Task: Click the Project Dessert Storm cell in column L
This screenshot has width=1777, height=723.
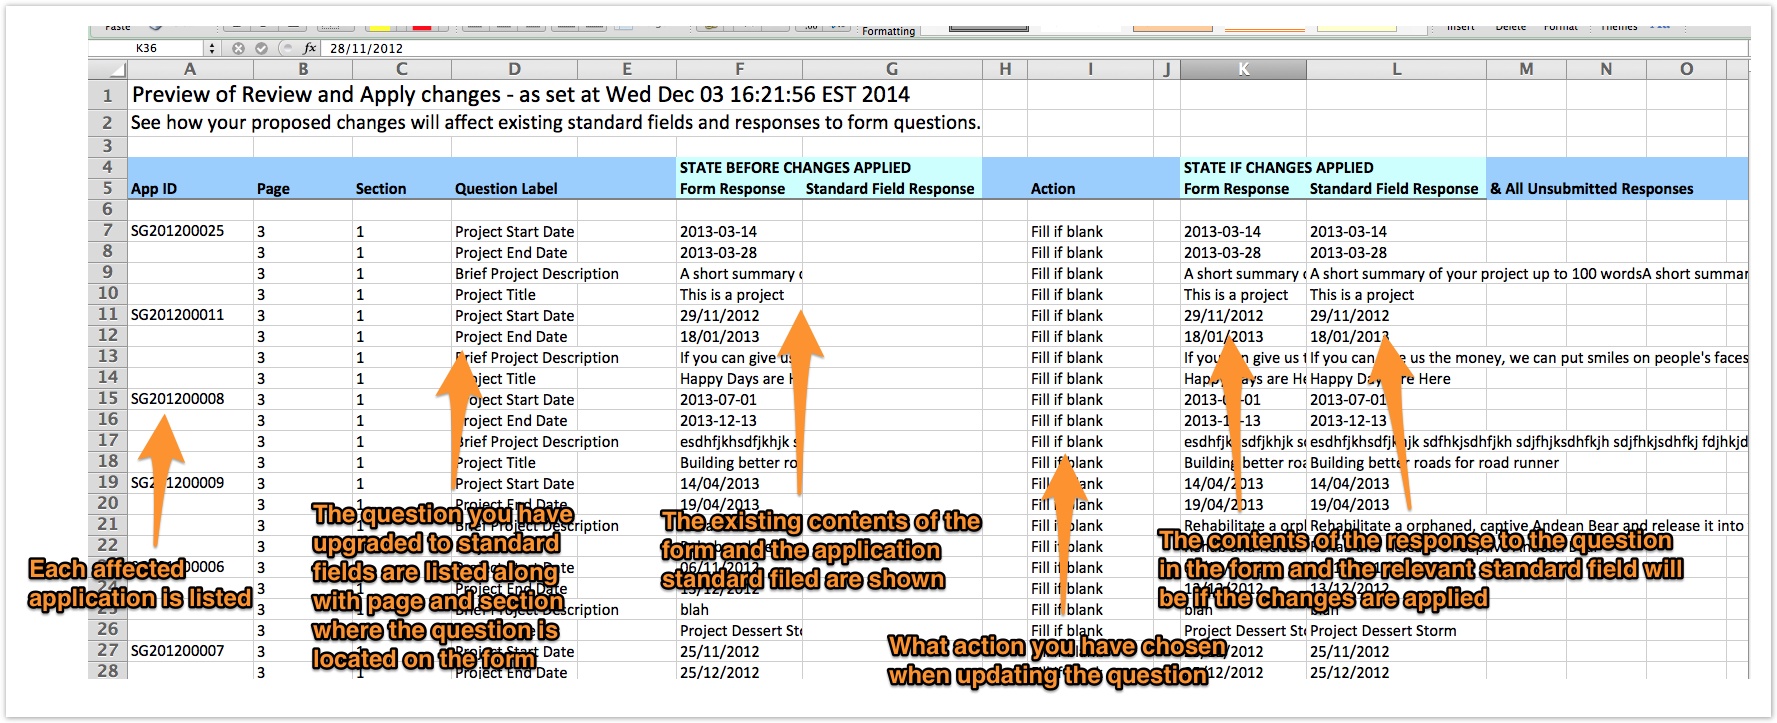Action: click(1383, 631)
